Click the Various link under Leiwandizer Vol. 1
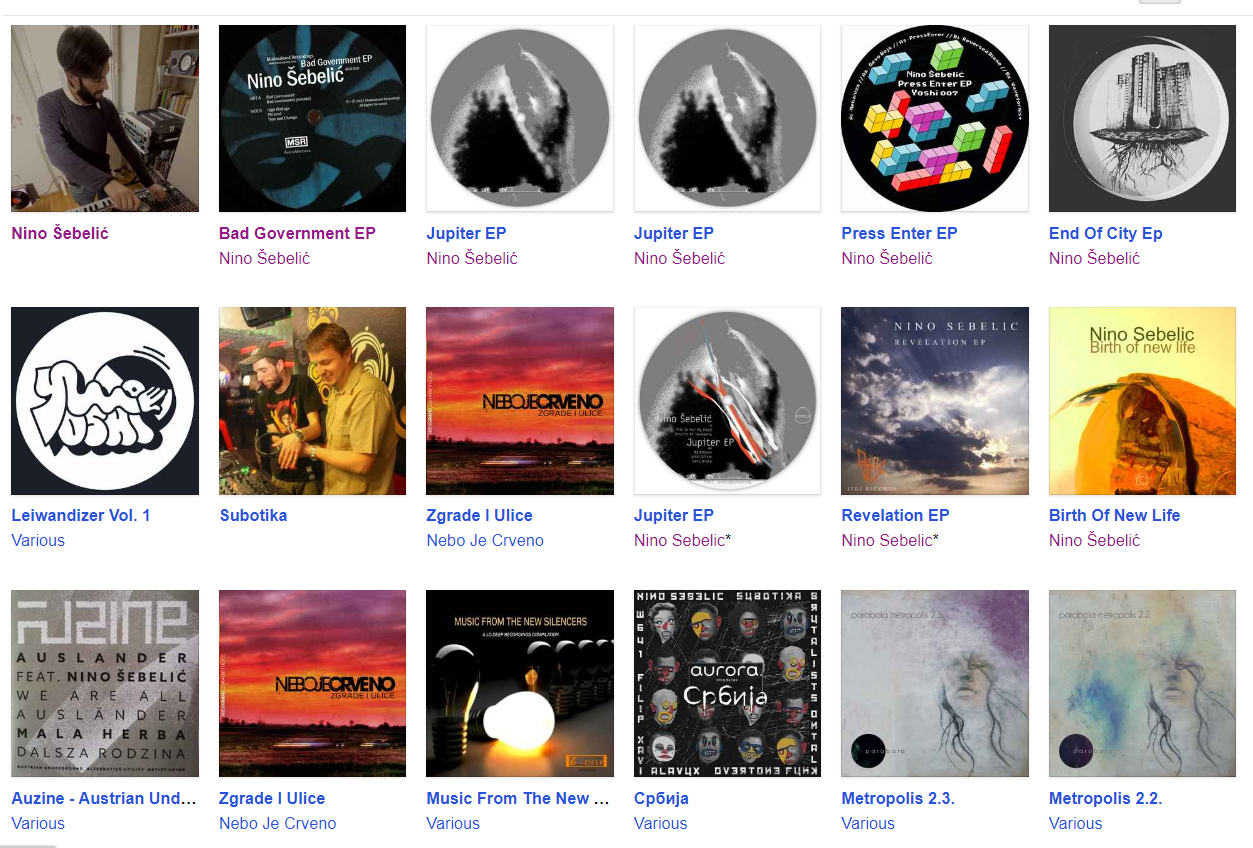The height and width of the screenshot is (848, 1253). (38, 540)
